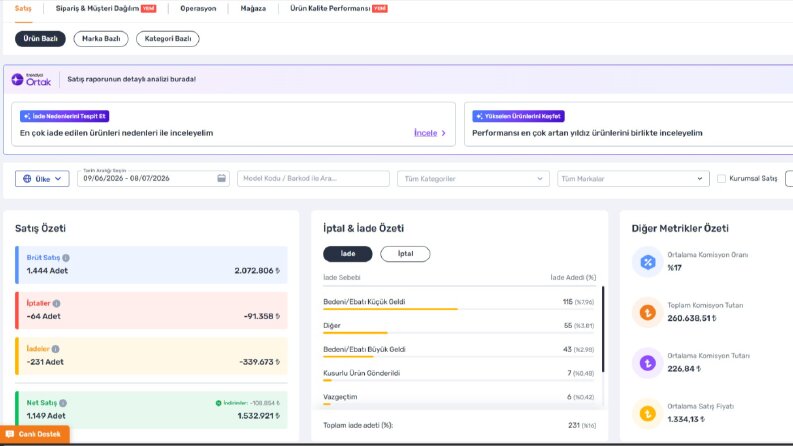The image size is (793, 446).
Task: Click the chat icon in Canlı Destek
Action: tap(10, 434)
